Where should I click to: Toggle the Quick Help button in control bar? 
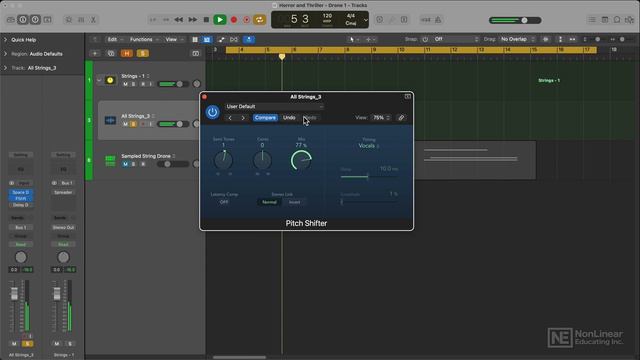coord(36,20)
